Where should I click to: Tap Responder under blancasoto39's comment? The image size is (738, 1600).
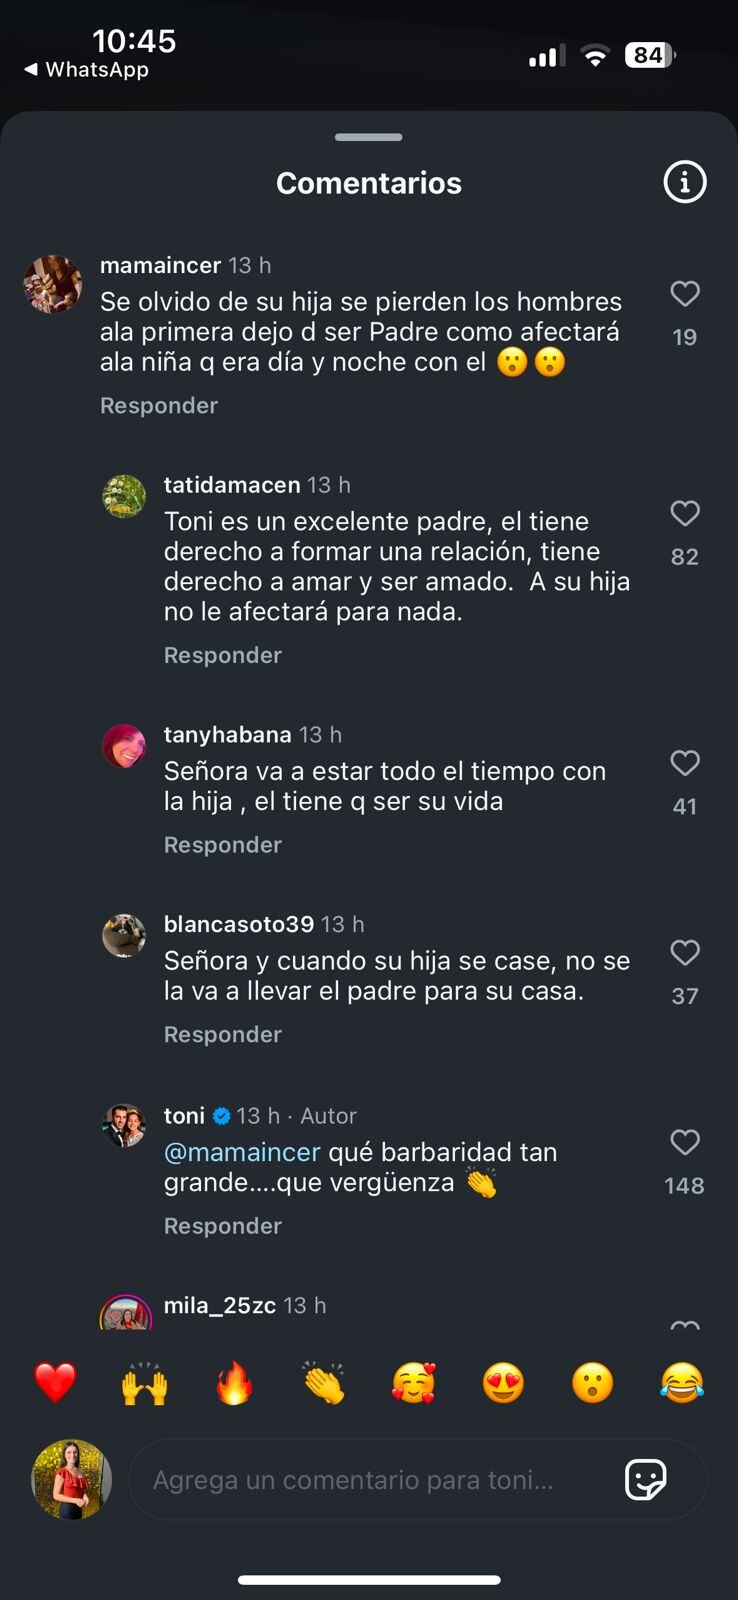coord(222,1034)
